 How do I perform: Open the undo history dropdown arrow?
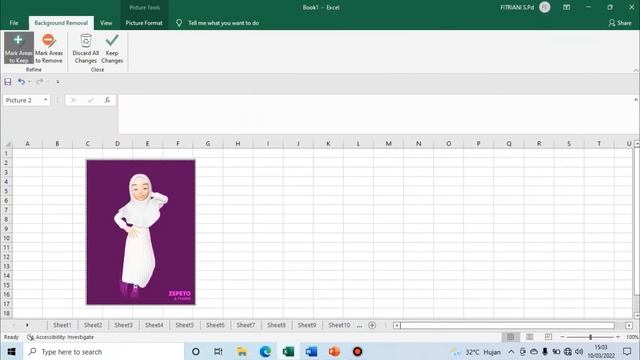pos(29,82)
